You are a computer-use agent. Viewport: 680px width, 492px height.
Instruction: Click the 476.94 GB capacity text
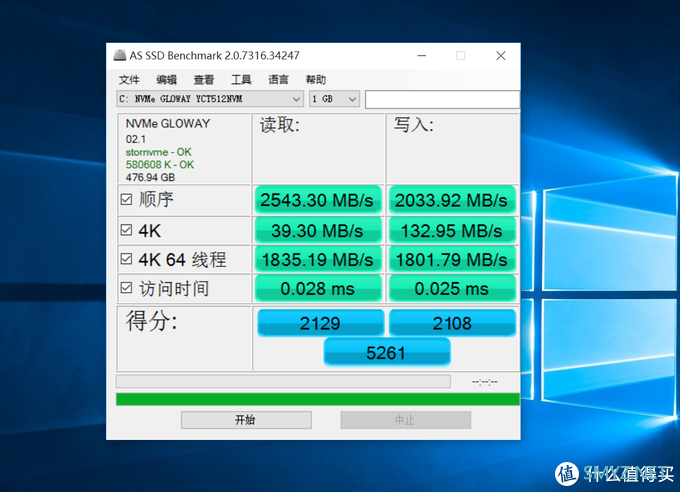tap(150, 177)
